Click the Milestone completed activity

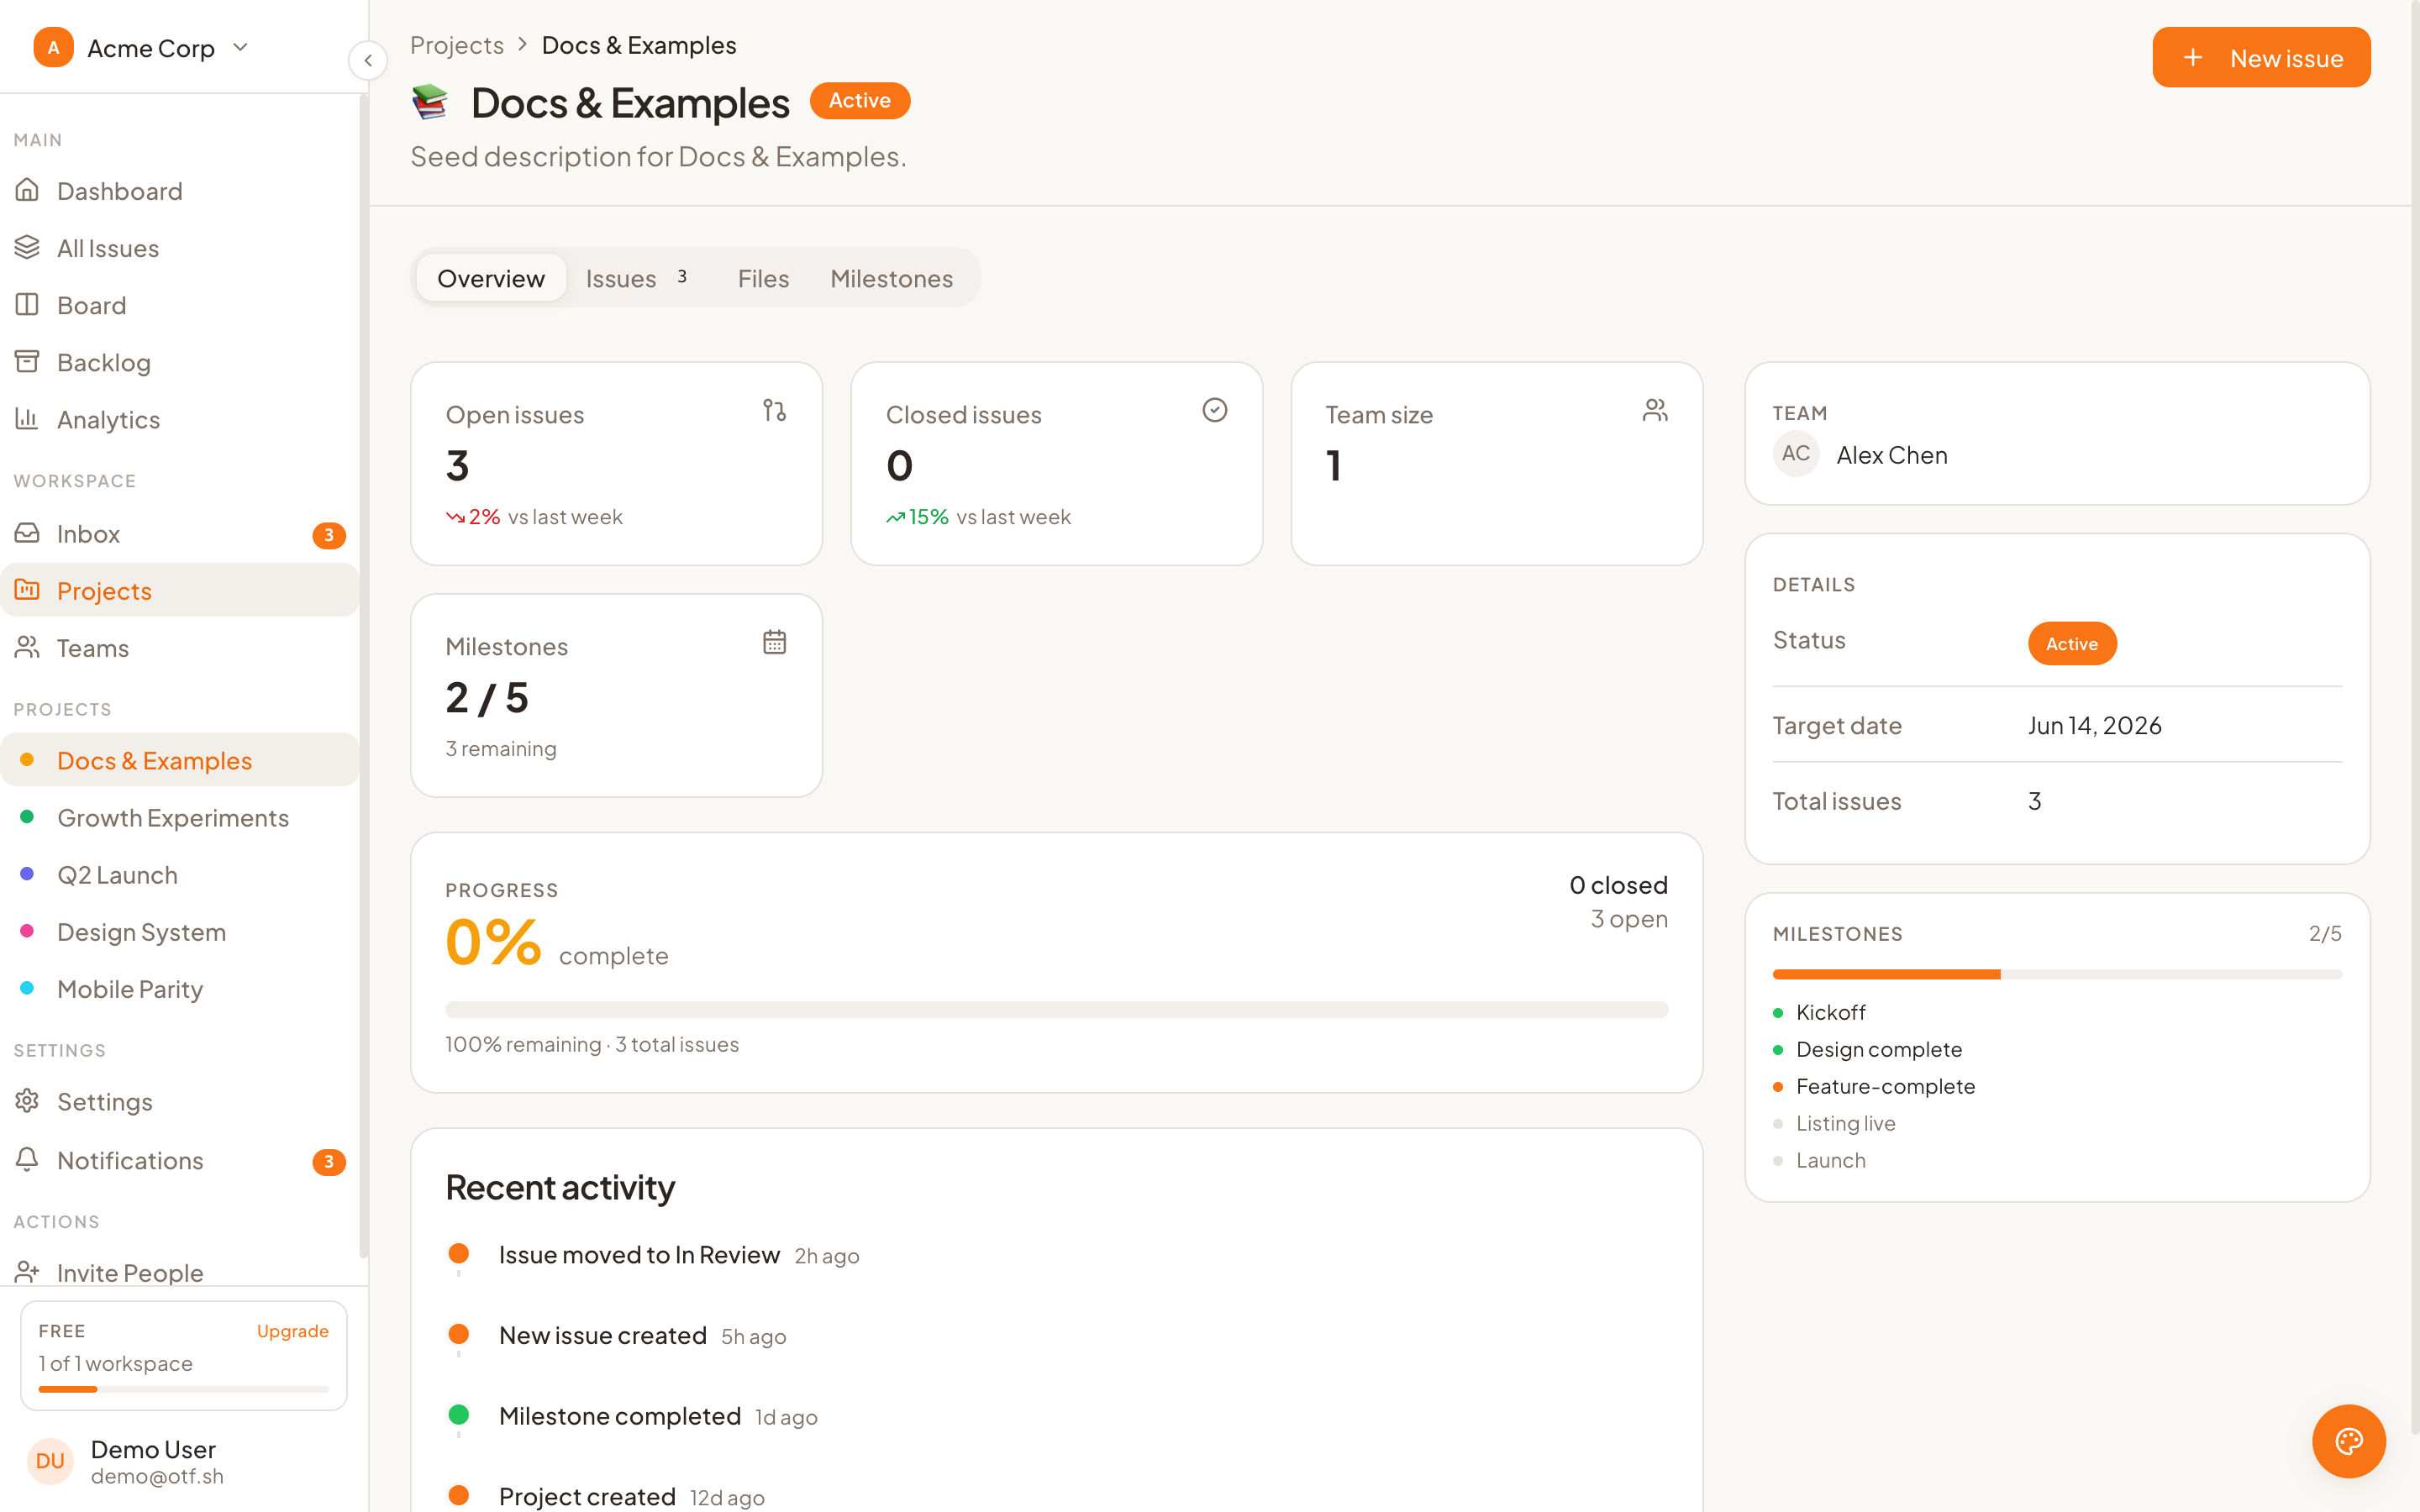619,1415
